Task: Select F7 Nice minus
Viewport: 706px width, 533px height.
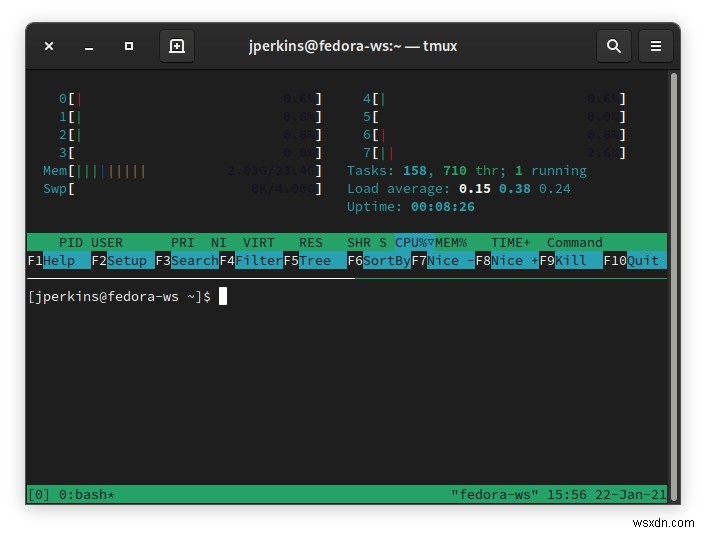Action: pos(443,261)
